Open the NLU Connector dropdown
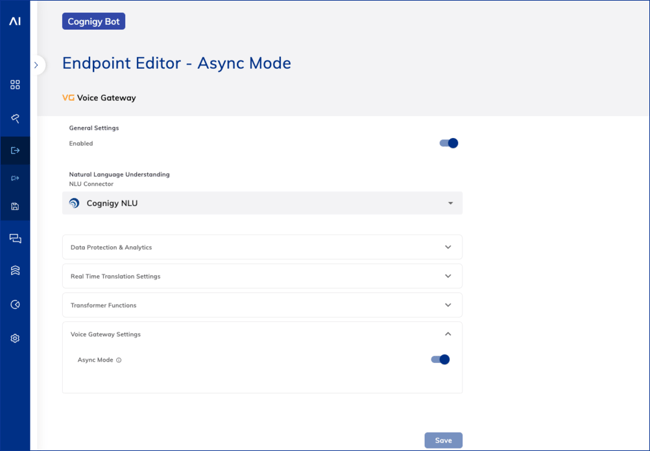650x451 pixels. point(262,203)
